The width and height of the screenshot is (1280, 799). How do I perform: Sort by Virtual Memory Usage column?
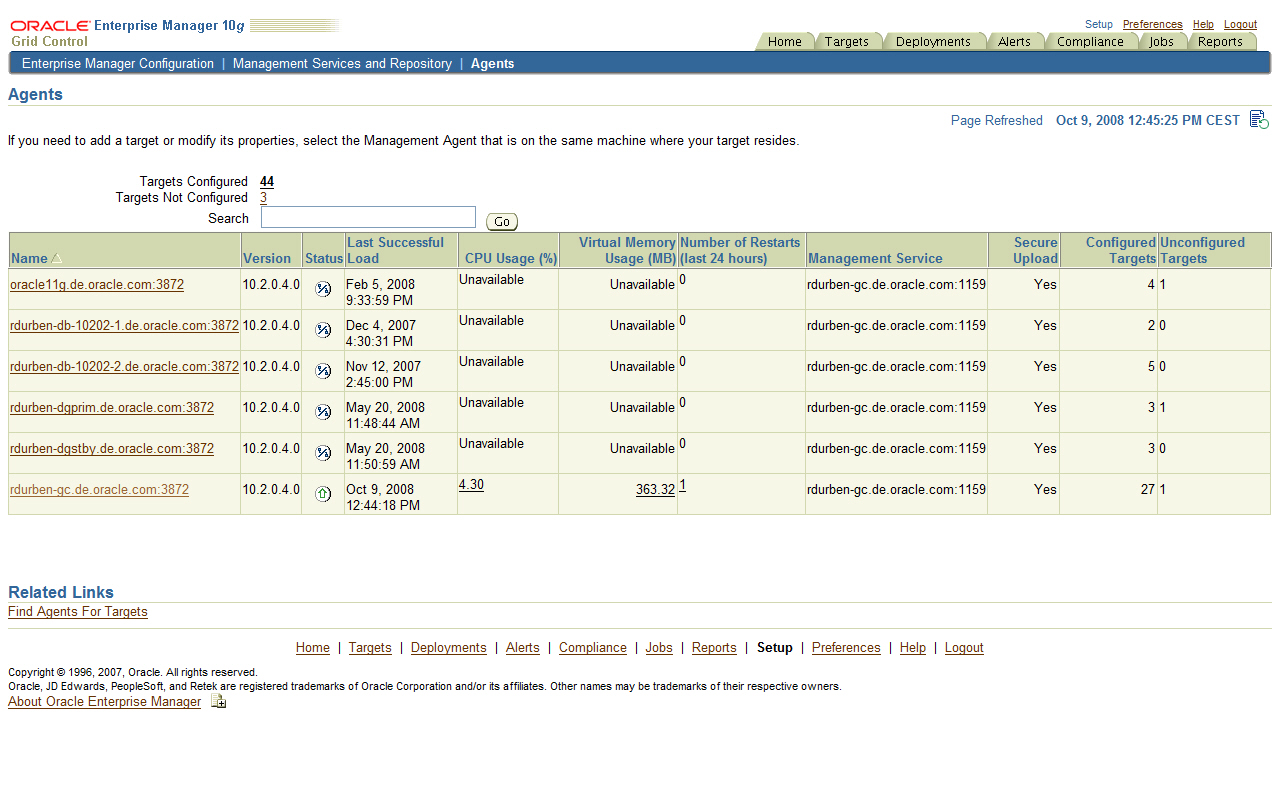(x=628, y=250)
